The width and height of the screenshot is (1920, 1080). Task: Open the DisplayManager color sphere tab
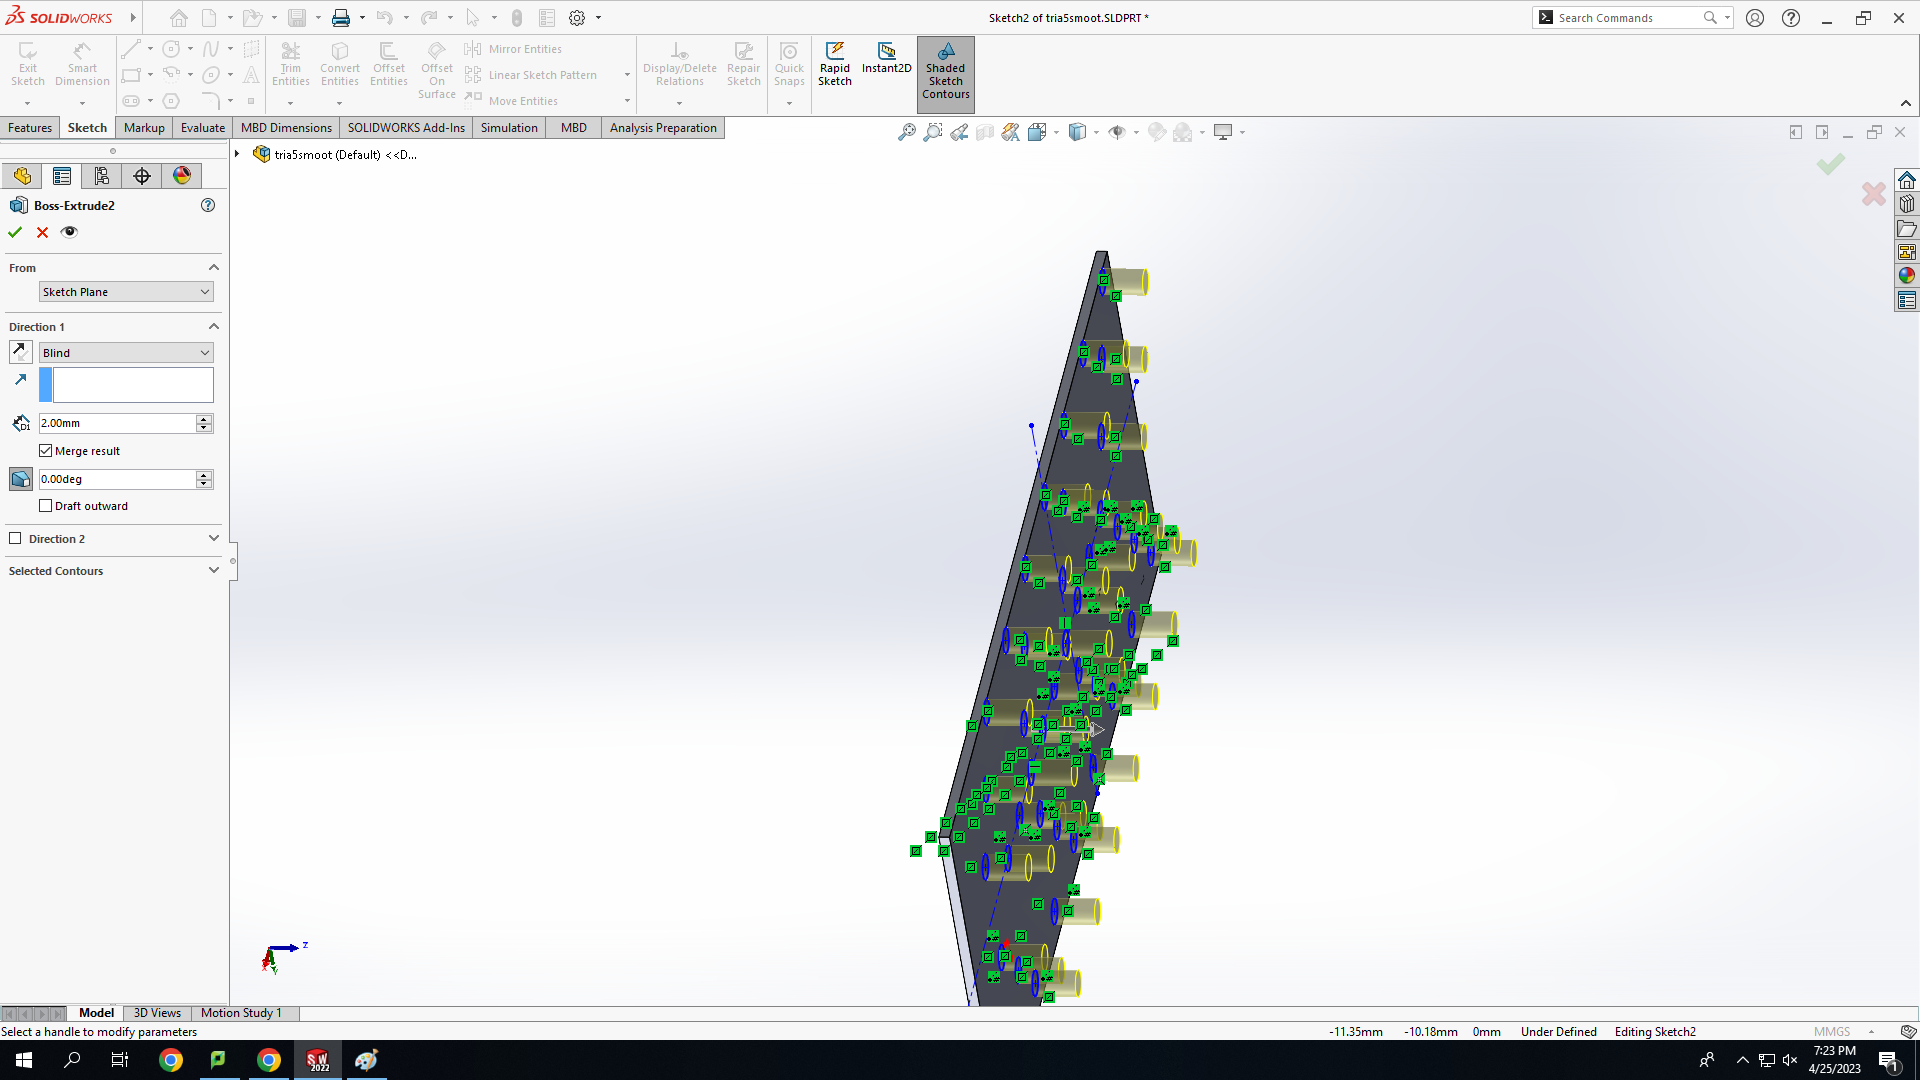tap(181, 176)
